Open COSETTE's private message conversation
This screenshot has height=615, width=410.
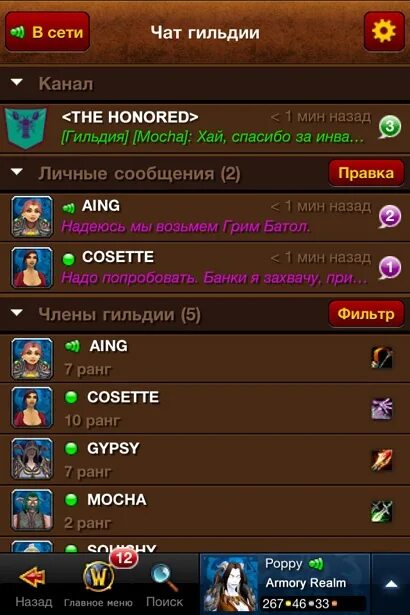205,267
